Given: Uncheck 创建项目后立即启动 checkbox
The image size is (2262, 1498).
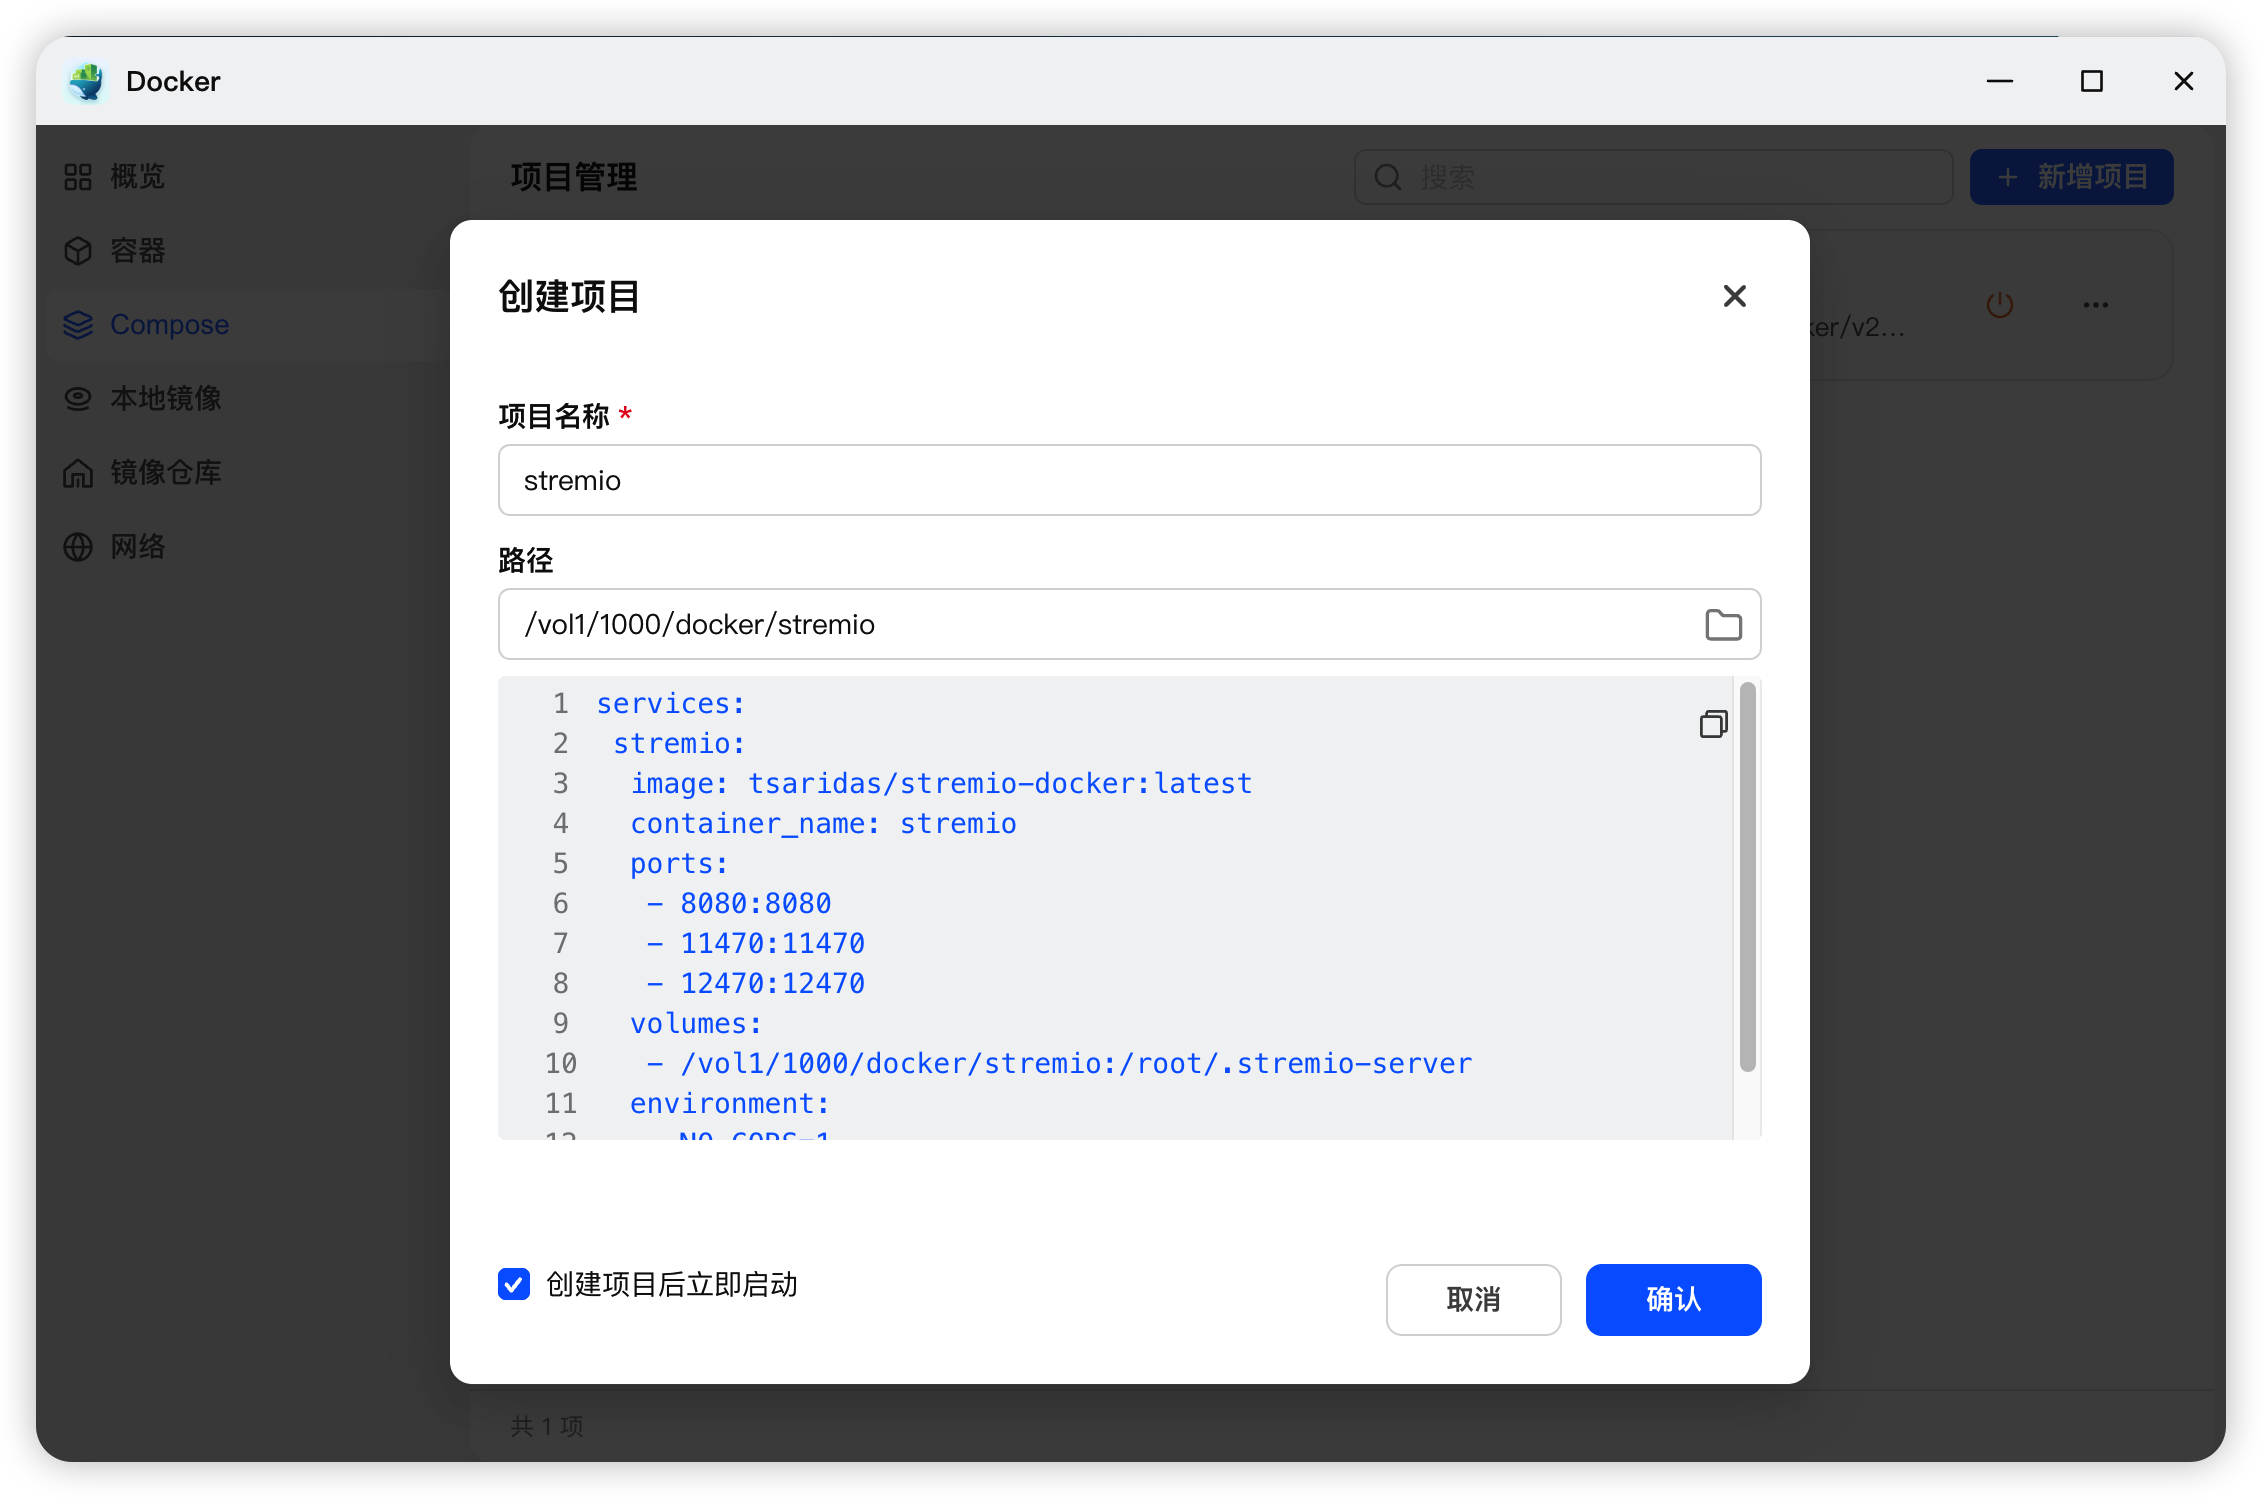Looking at the screenshot, I should (x=514, y=1284).
